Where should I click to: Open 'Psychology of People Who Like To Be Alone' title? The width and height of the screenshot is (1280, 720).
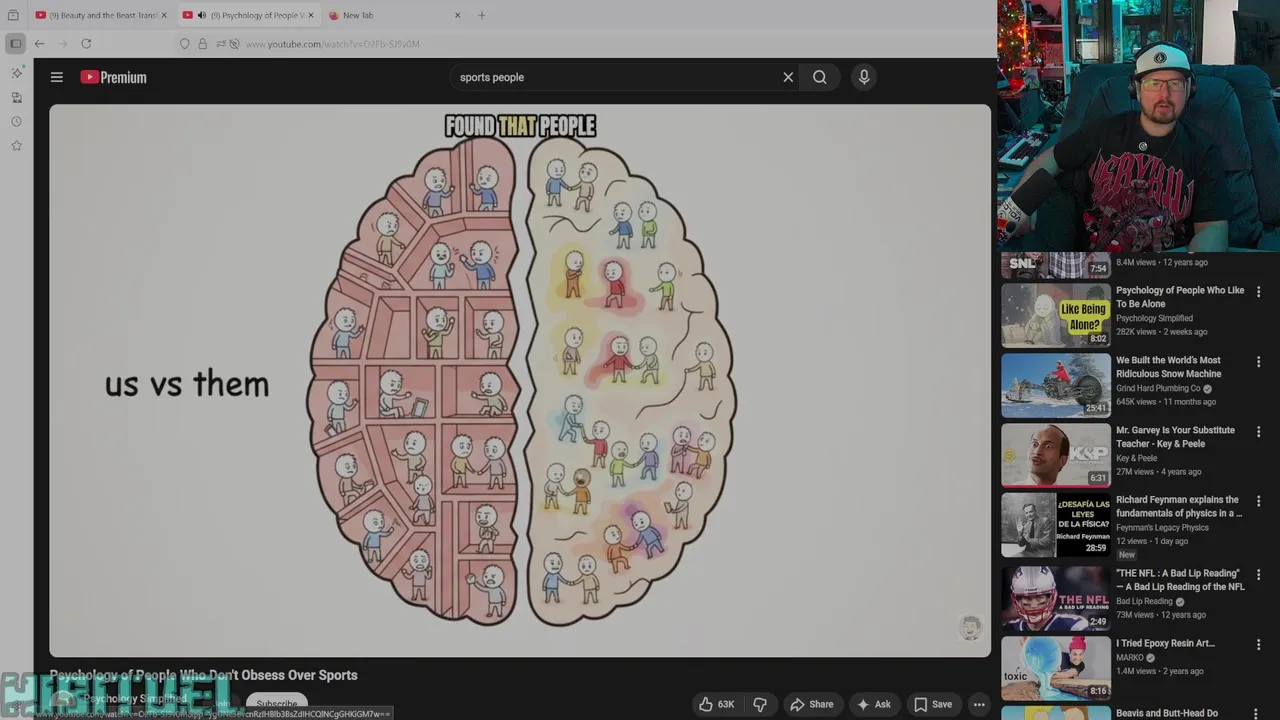pos(1180,297)
